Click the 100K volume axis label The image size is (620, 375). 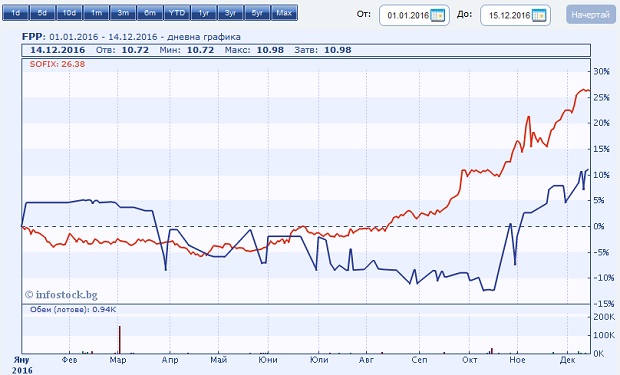point(604,335)
